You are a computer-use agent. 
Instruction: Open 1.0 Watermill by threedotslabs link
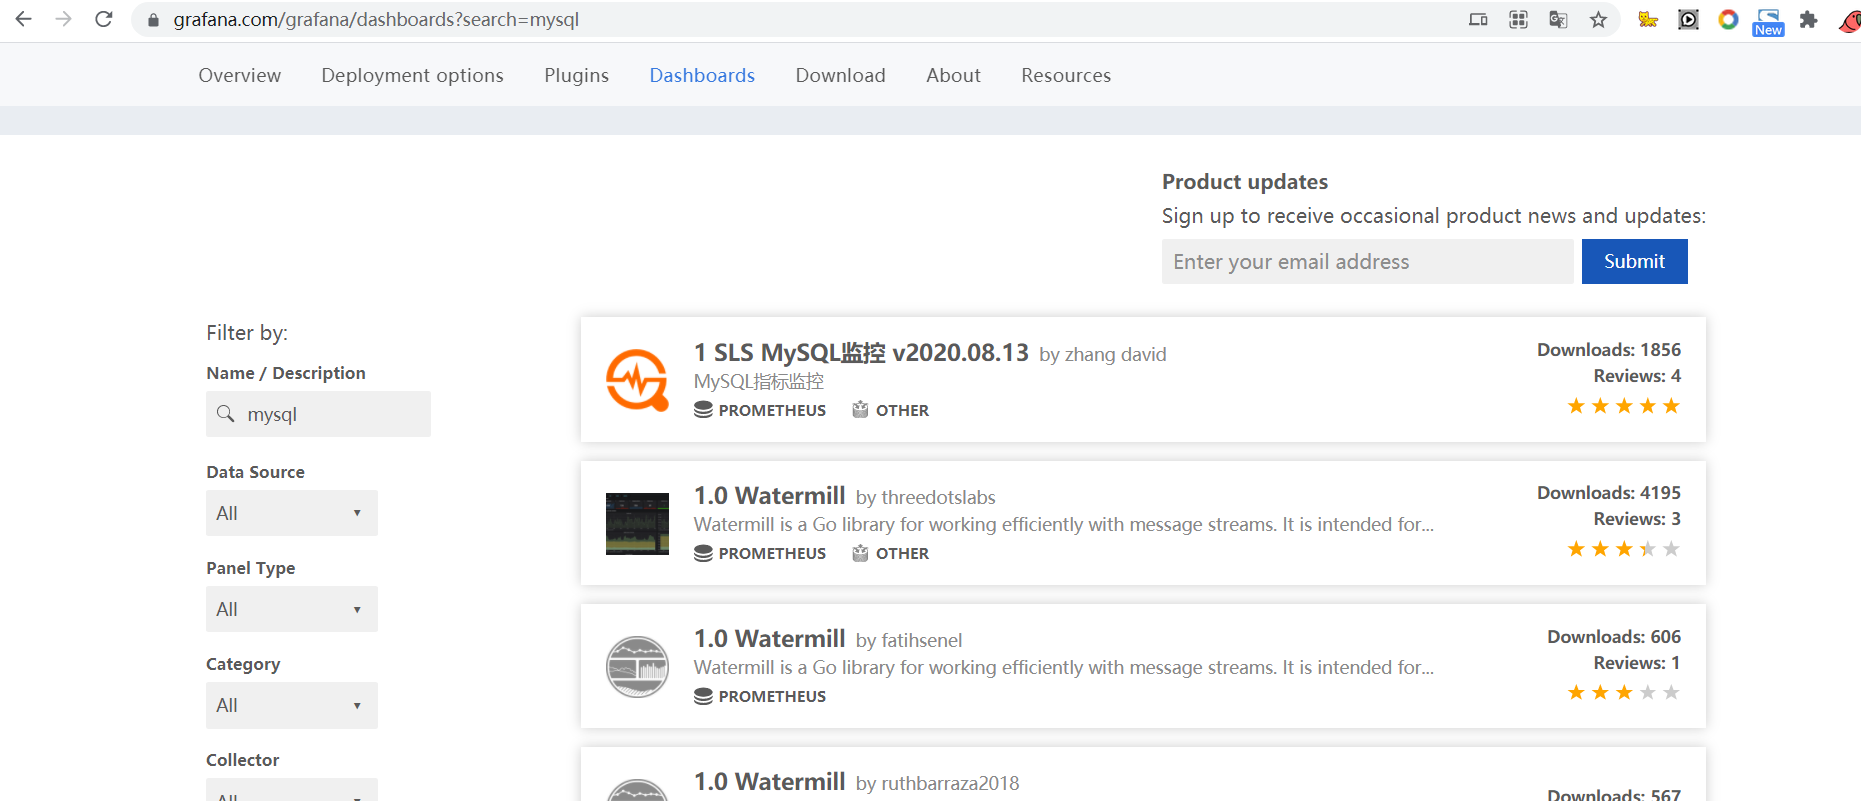769,496
